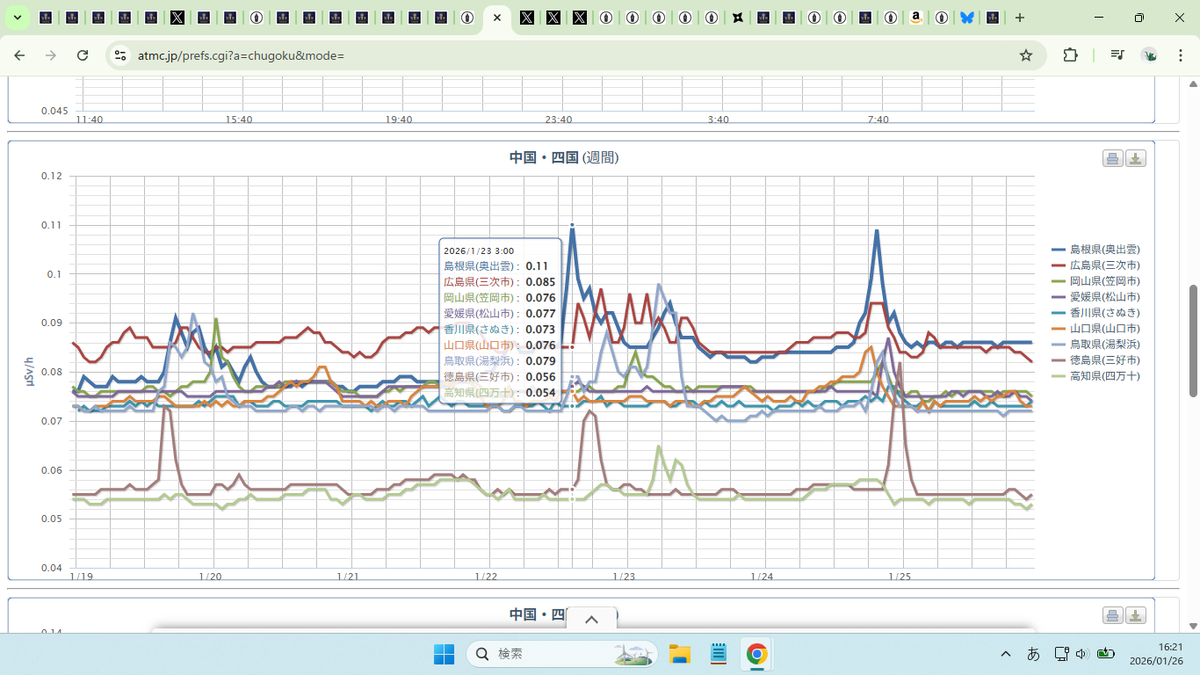Toggle the 香川県(さぬき) series in the legend

pos(1096,313)
